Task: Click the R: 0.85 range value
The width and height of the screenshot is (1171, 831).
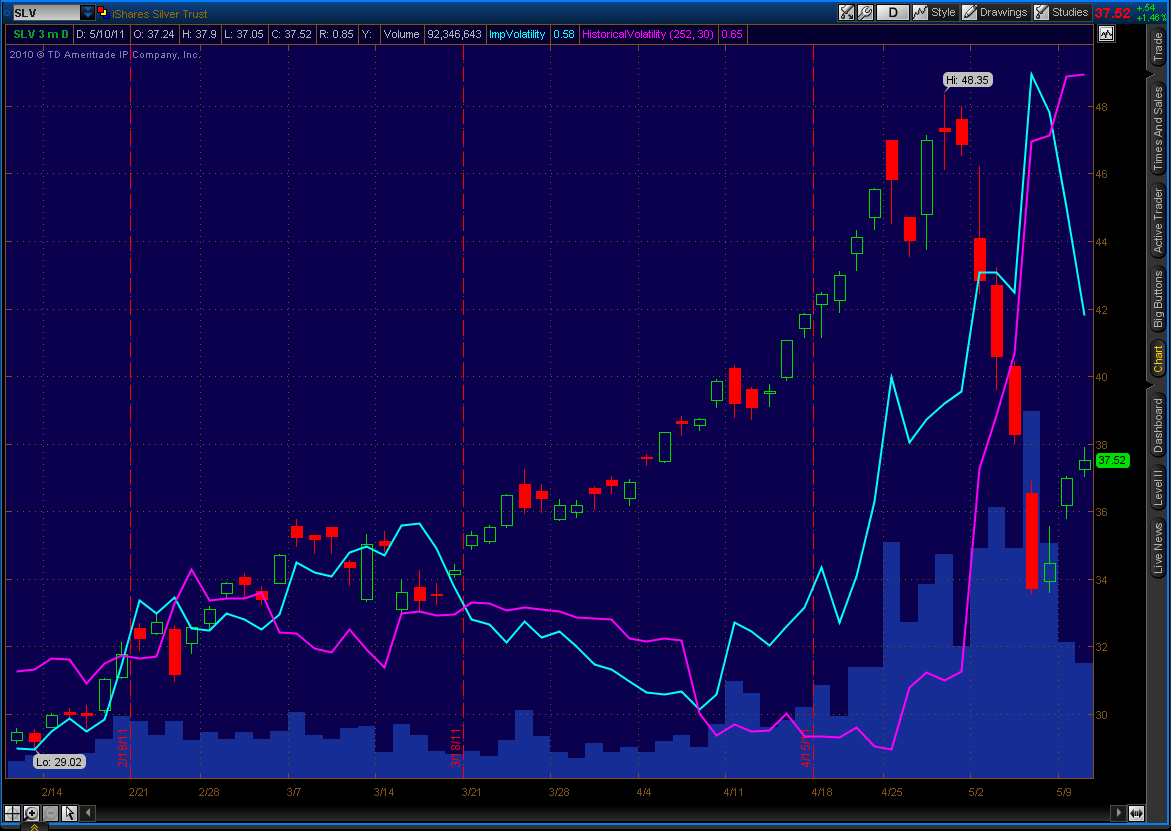Action: (x=335, y=34)
